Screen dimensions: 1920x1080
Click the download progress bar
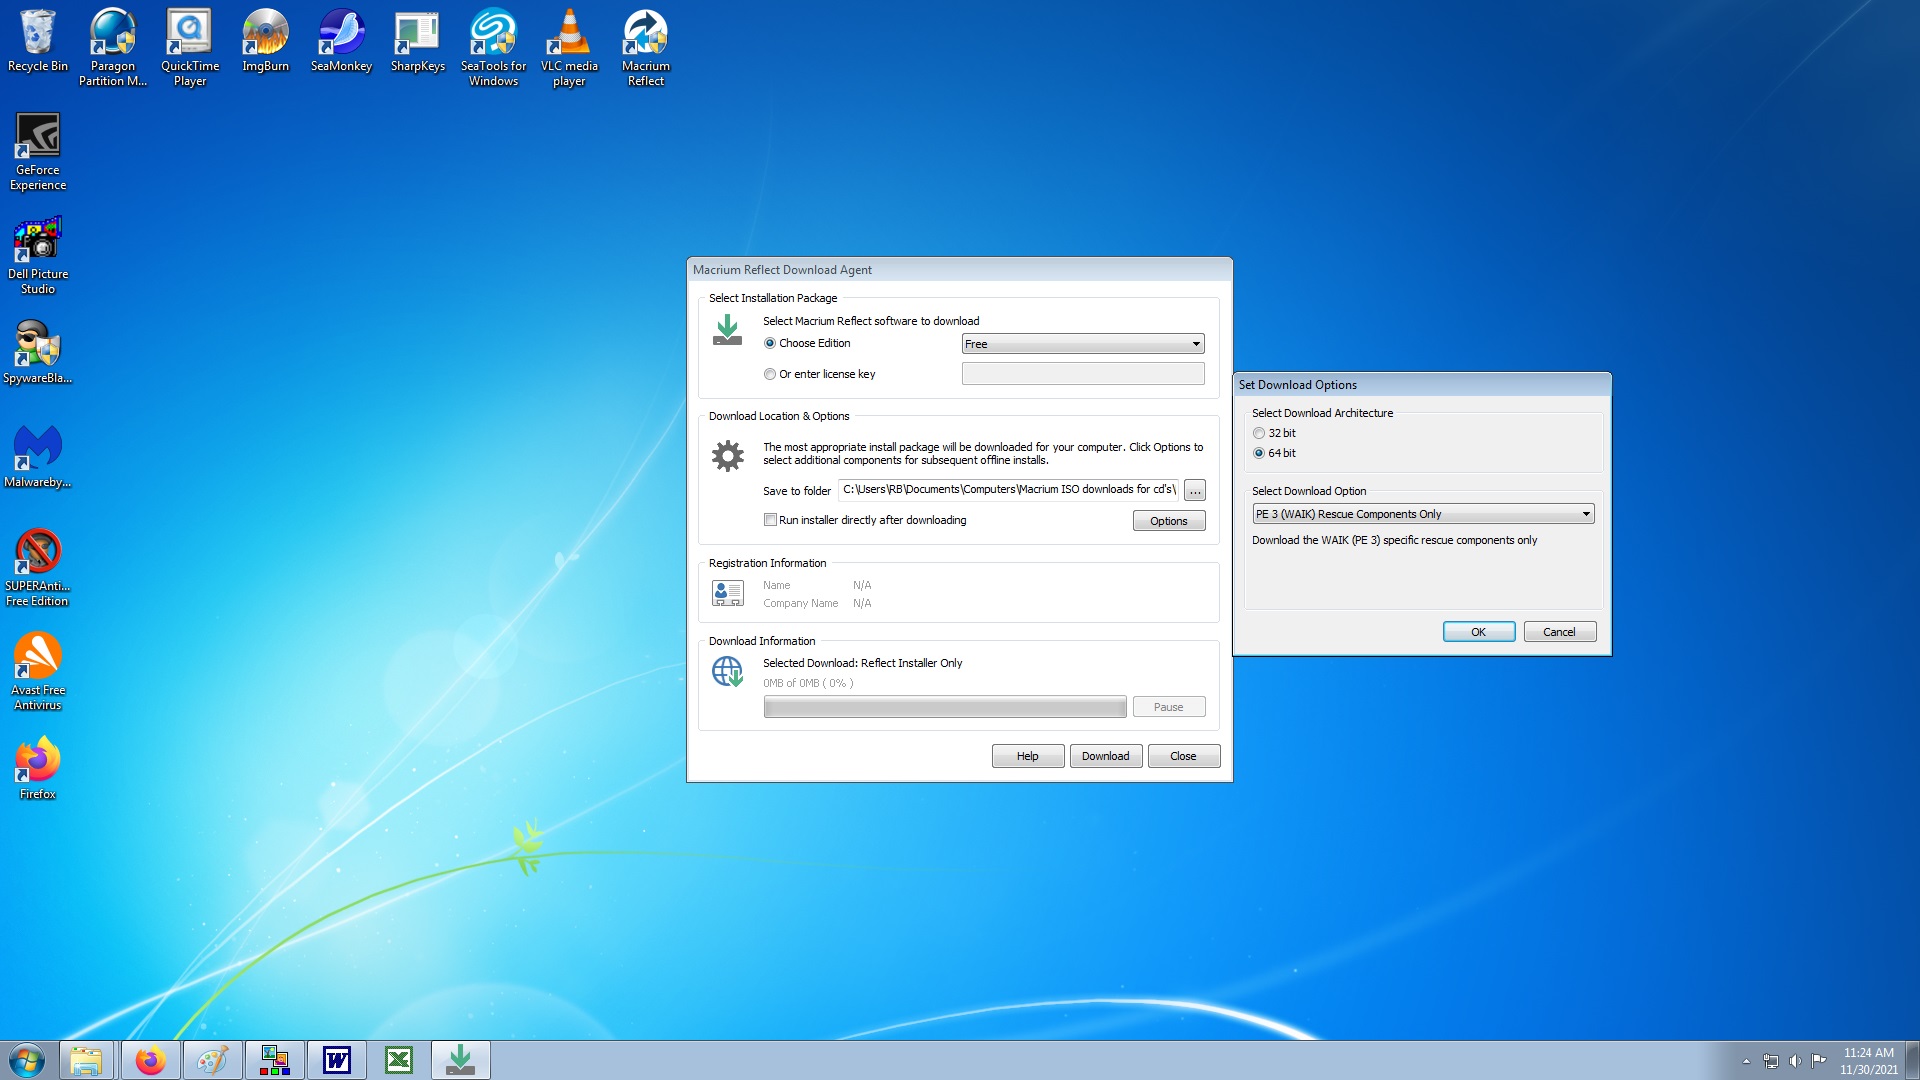point(945,707)
